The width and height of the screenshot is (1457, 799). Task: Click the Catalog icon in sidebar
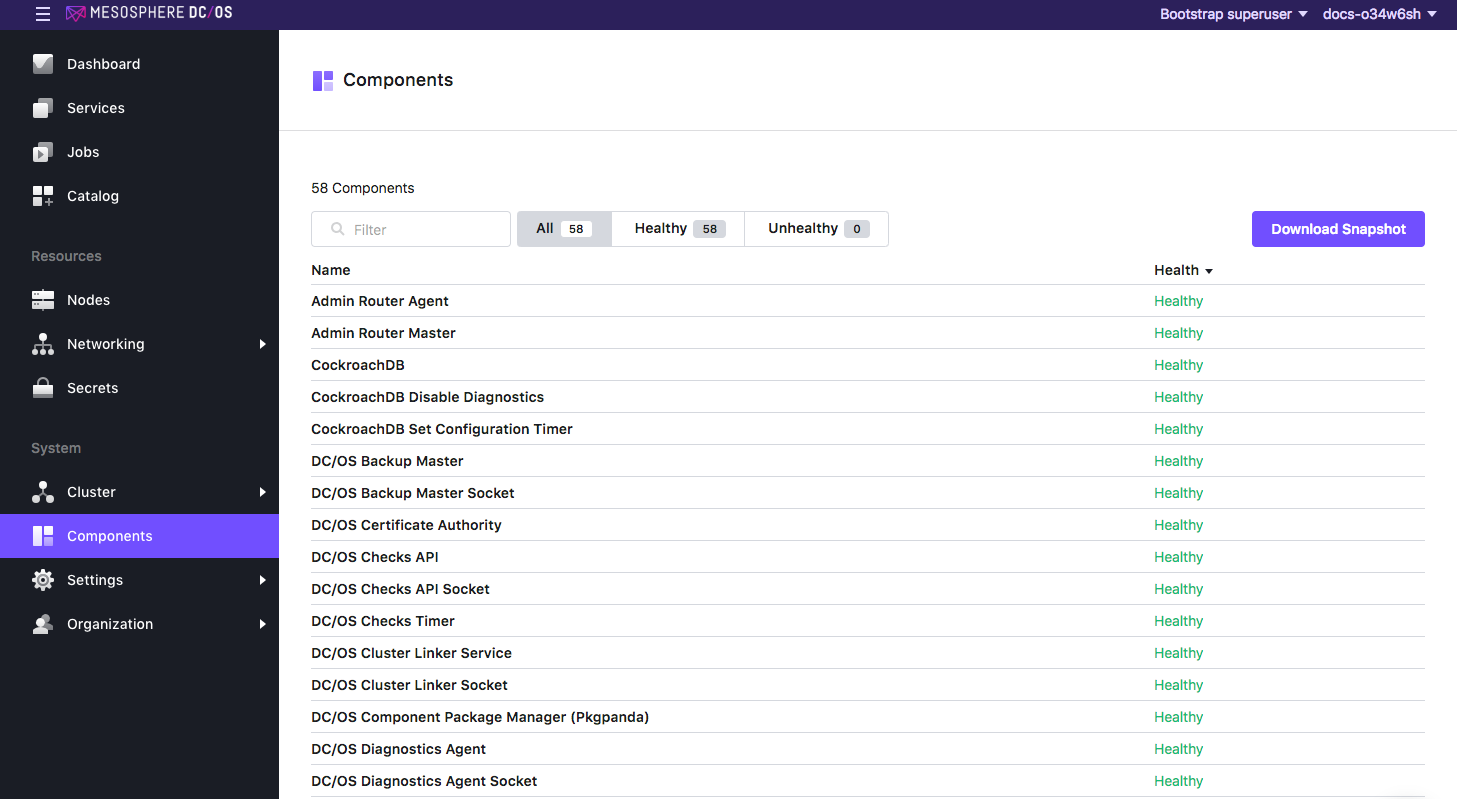[x=43, y=196]
